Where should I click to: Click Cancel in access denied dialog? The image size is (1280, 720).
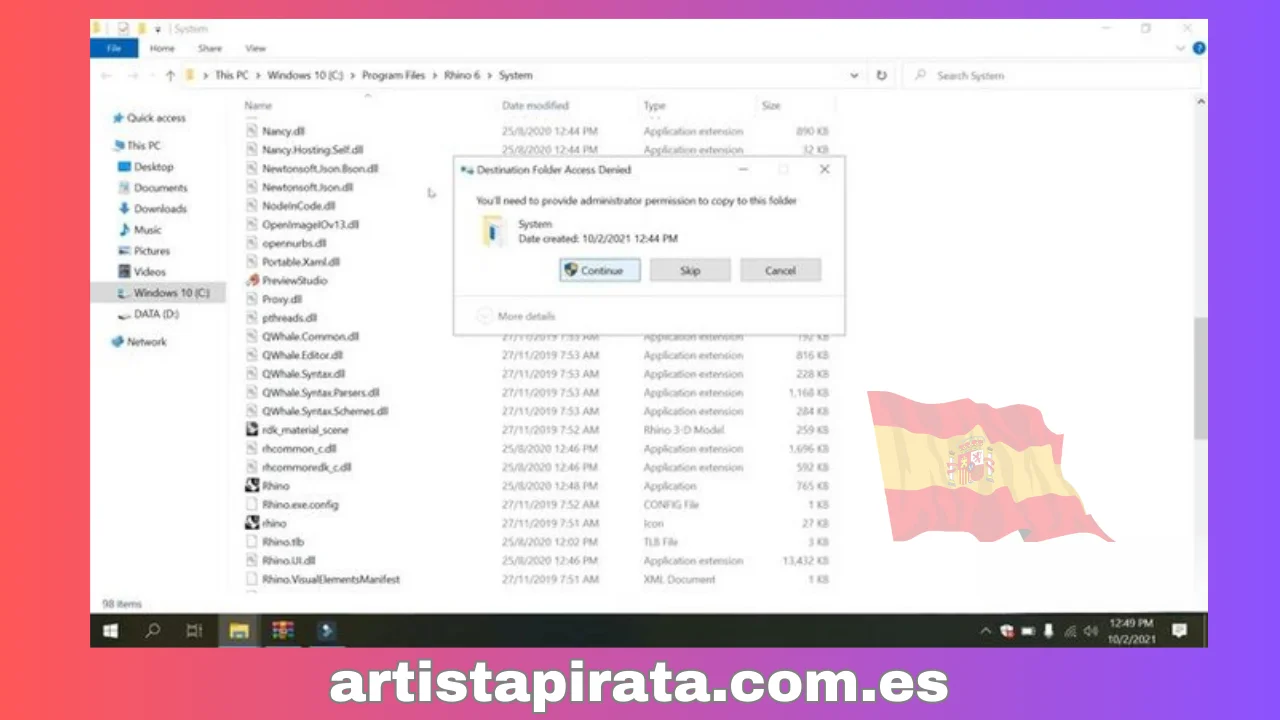(x=780, y=270)
